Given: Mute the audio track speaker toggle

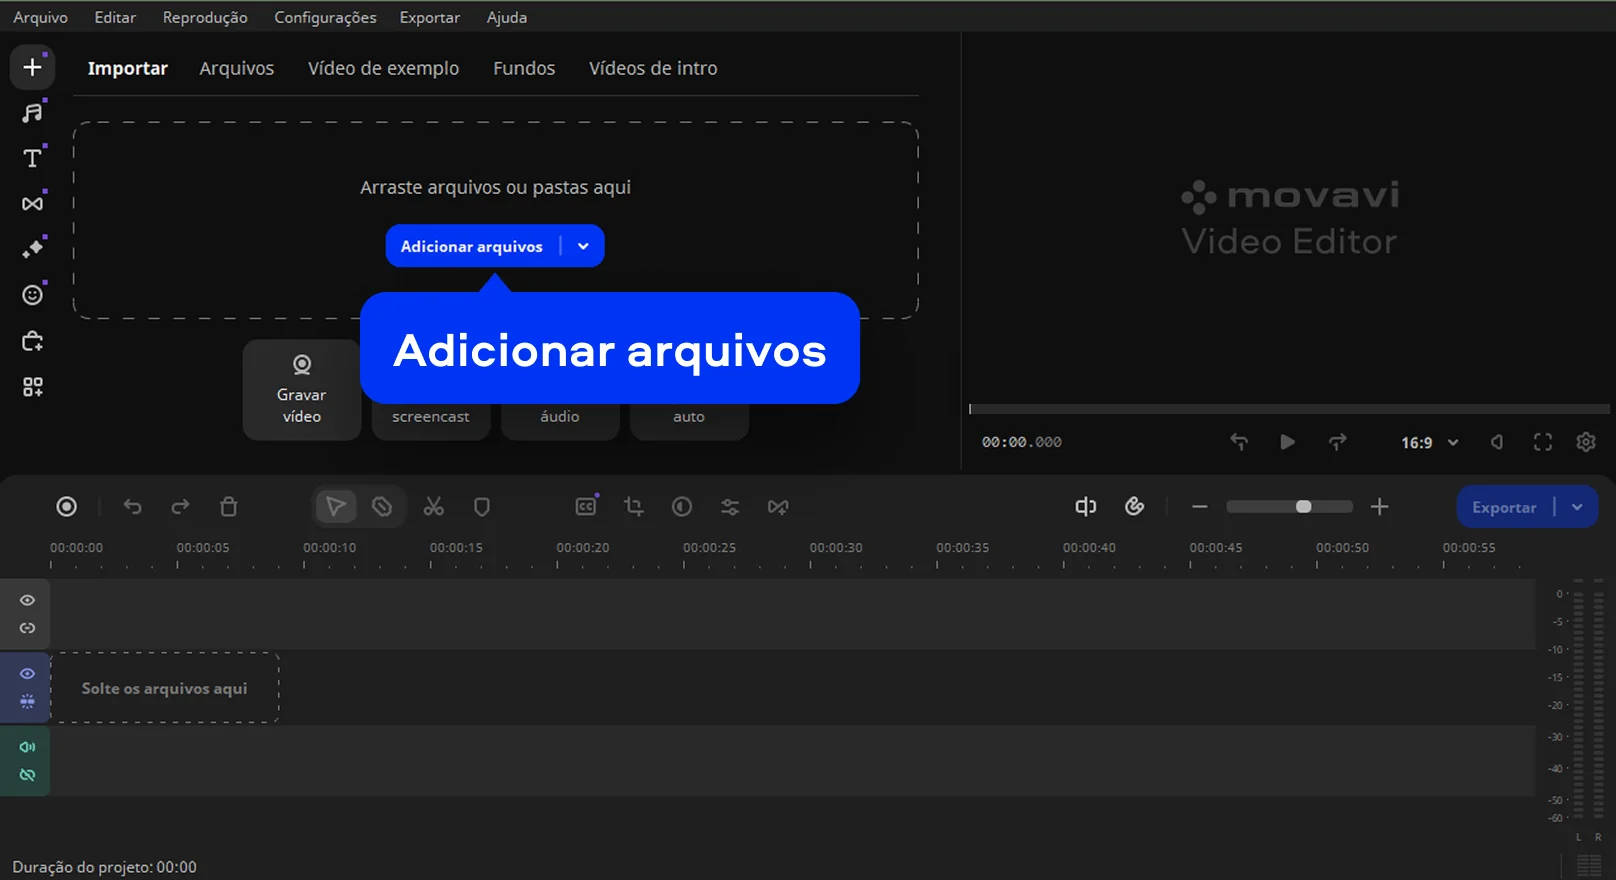Looking at the screenshot, I should 27,747.
